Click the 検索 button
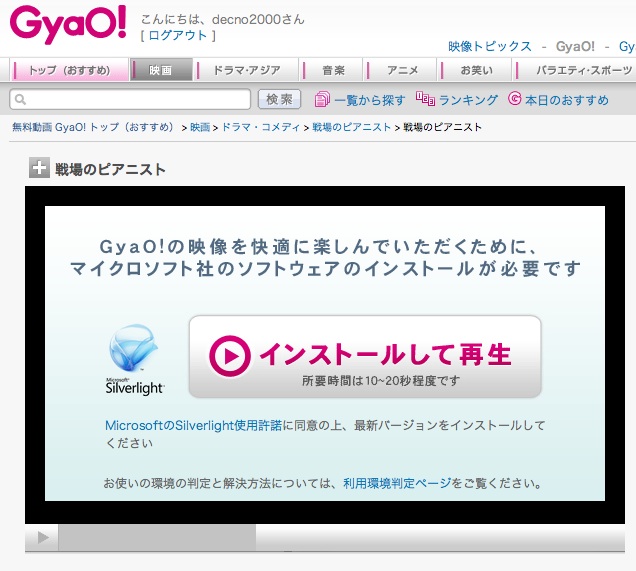This screenshot has height=571, width=636. click(x=279, y=99)
